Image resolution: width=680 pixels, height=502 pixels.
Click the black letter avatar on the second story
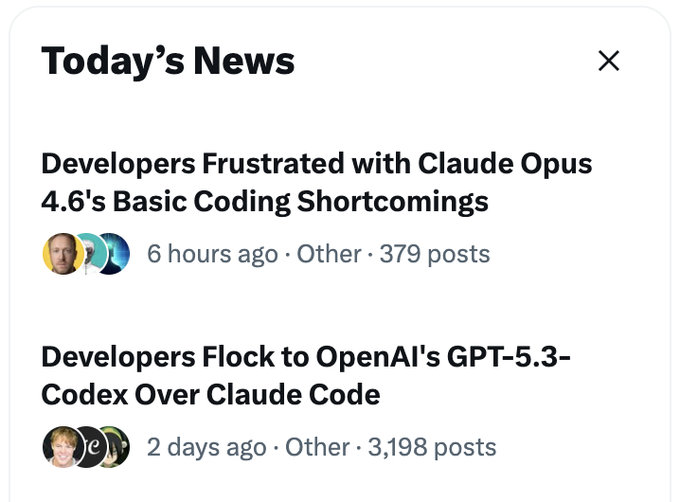click(88, 447)
